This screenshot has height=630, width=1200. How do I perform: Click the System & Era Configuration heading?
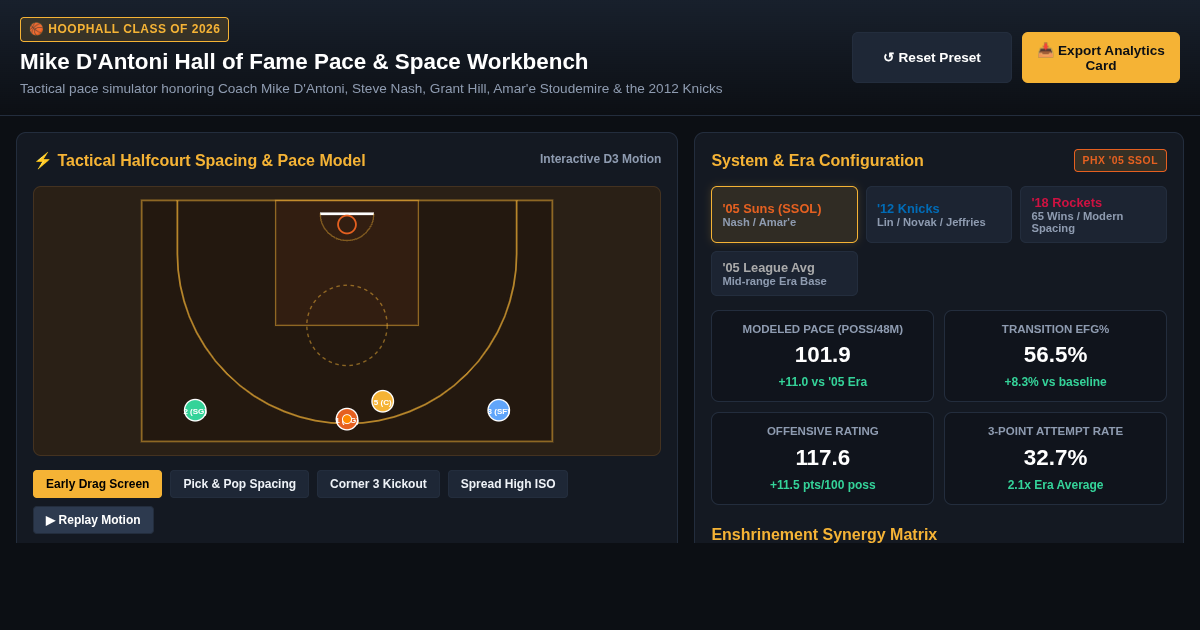click(817, 160)
